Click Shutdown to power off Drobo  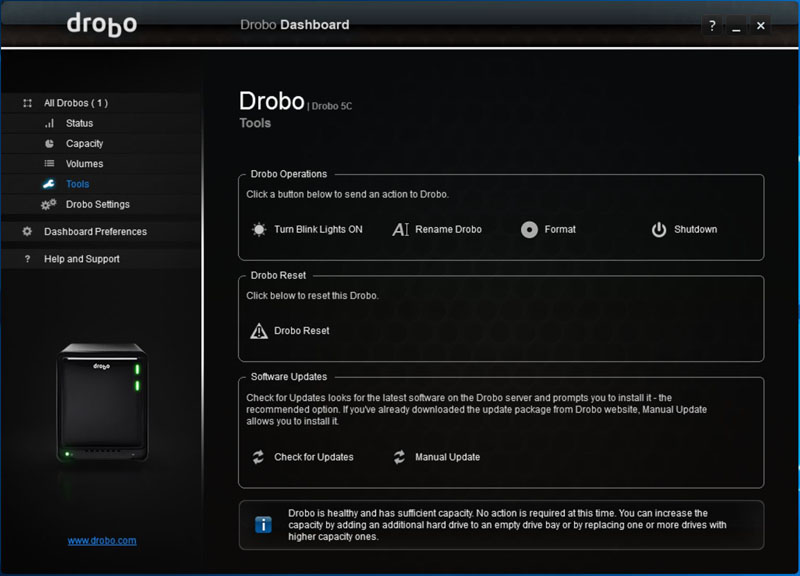pyautogui.click(x=695, y=230)
